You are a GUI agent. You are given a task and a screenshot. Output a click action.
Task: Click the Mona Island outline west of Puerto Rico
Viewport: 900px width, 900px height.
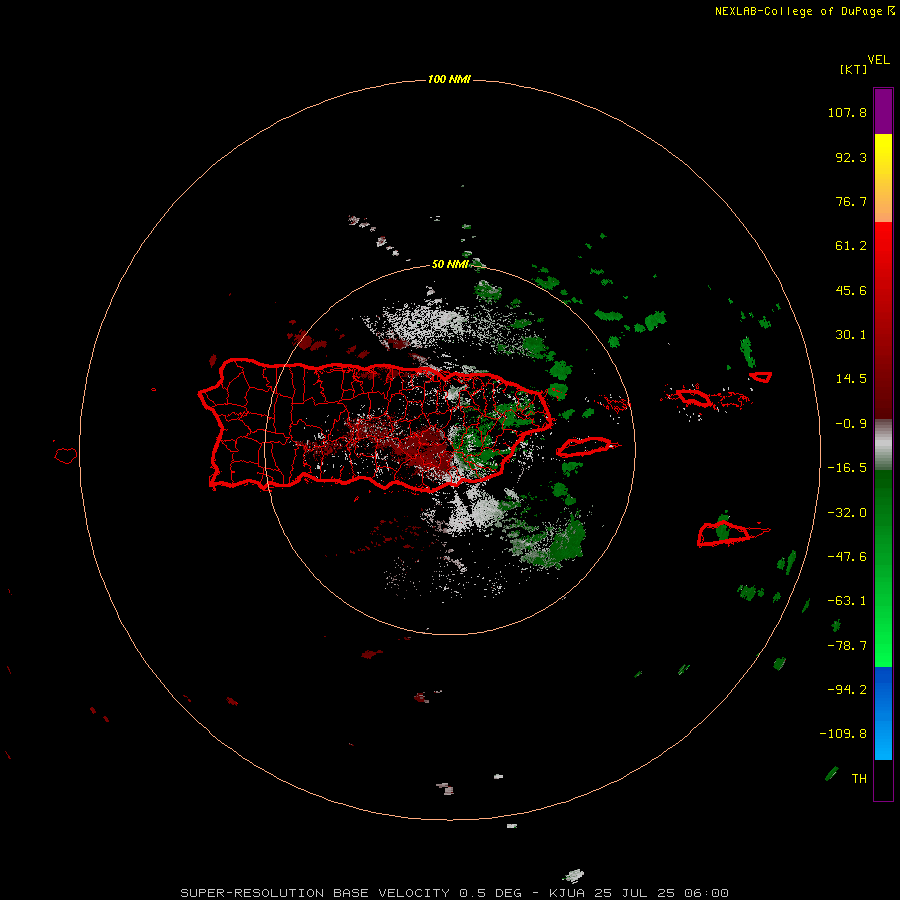click(66, 455)
